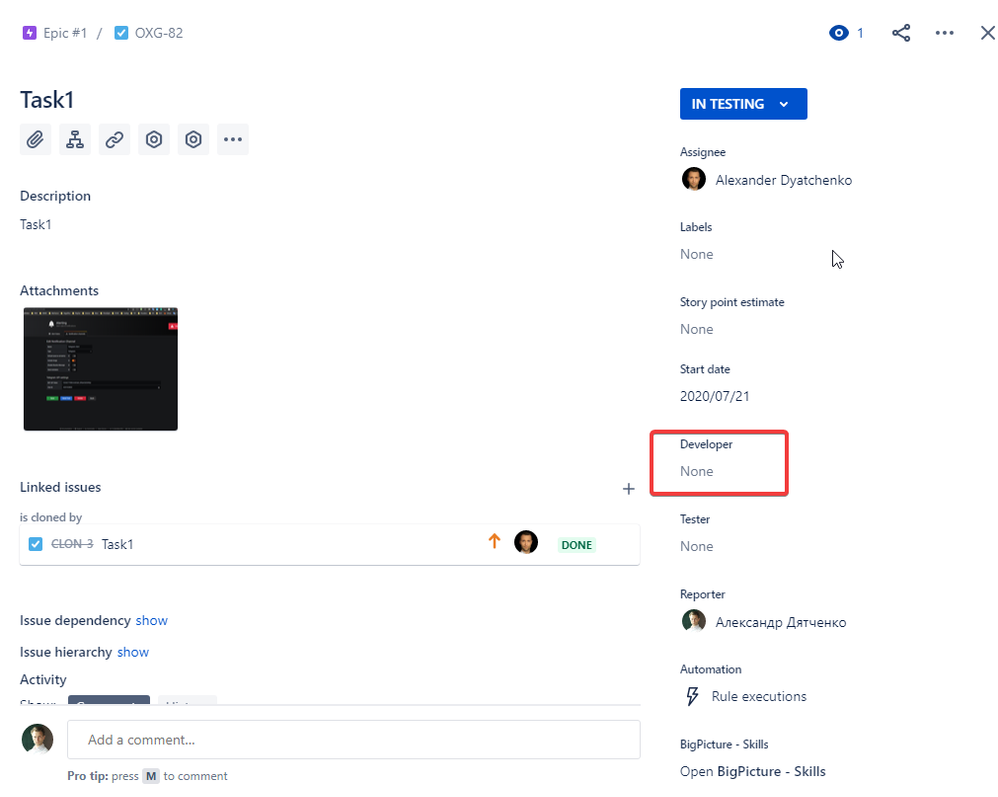
Task: Click the watchers count 1
Action: [860, 33]
